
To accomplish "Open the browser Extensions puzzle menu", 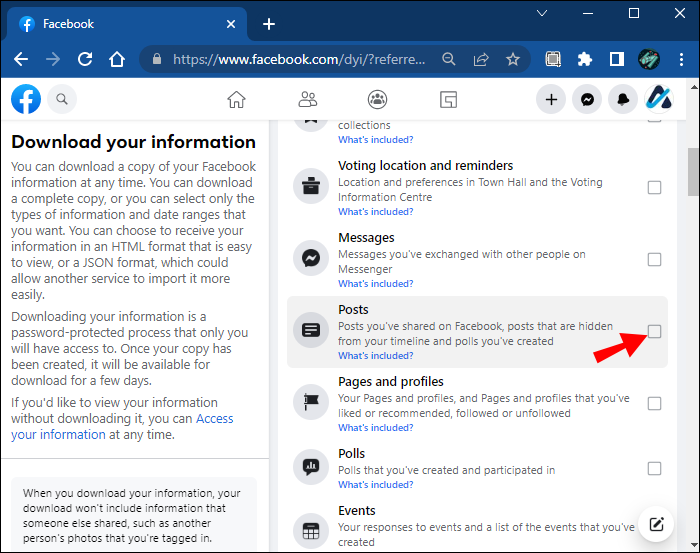I will pyautogui.click(x=585, y=59).
